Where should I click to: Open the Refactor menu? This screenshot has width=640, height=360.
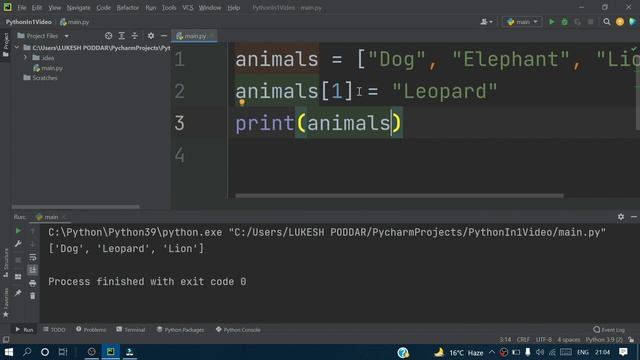[x=128, y=8]
